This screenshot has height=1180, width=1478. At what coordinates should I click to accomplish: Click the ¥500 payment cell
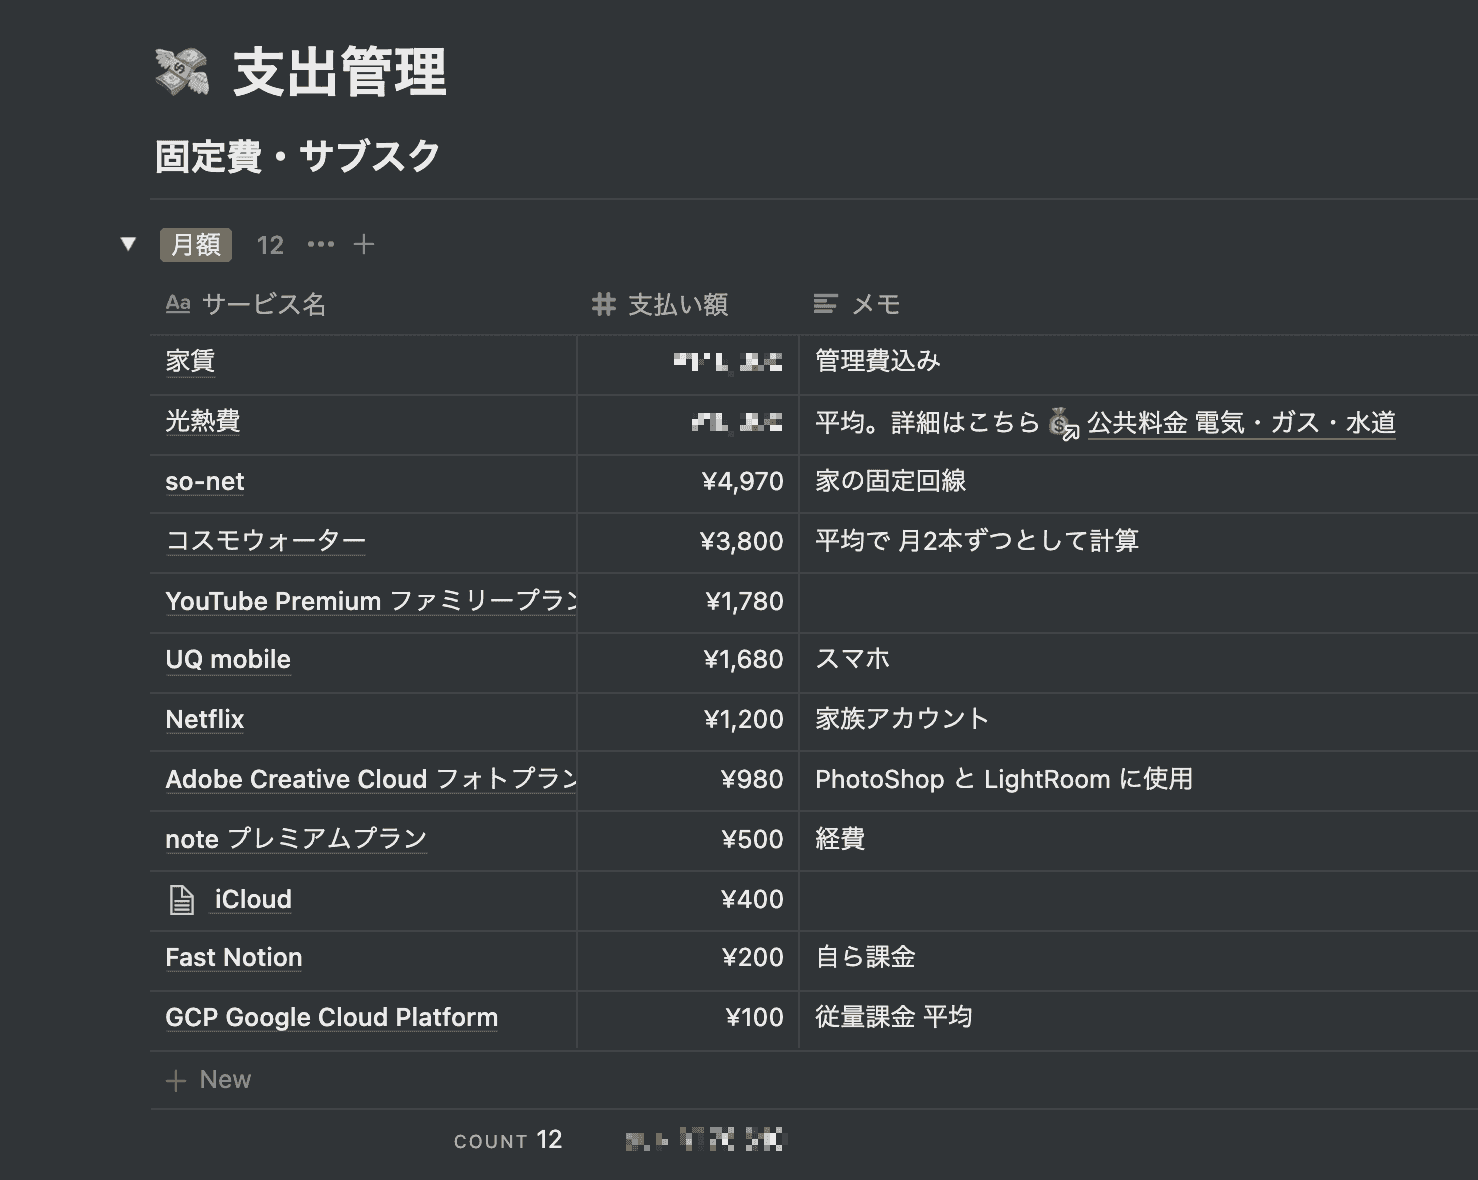tap(688, 839)
